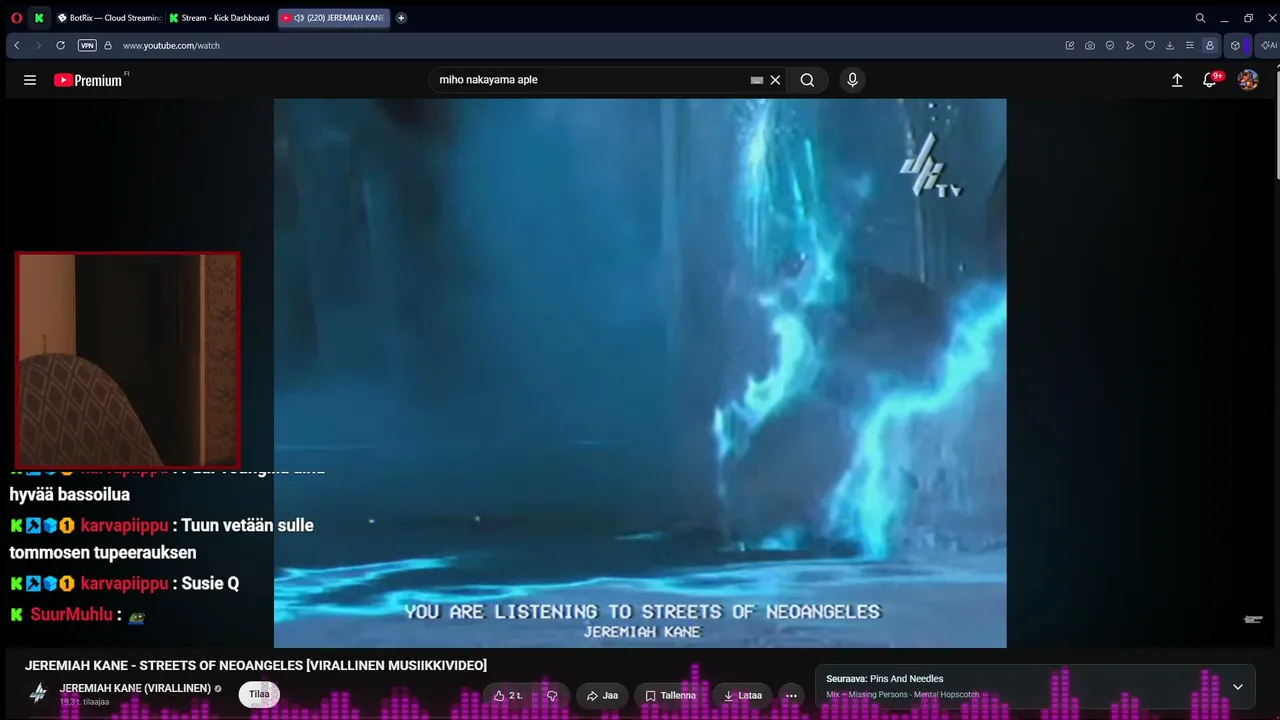This screenshot has height=720, width=1280.
Task: Dislike the video with thumbs-down
Action: click(x=551, y=696)
